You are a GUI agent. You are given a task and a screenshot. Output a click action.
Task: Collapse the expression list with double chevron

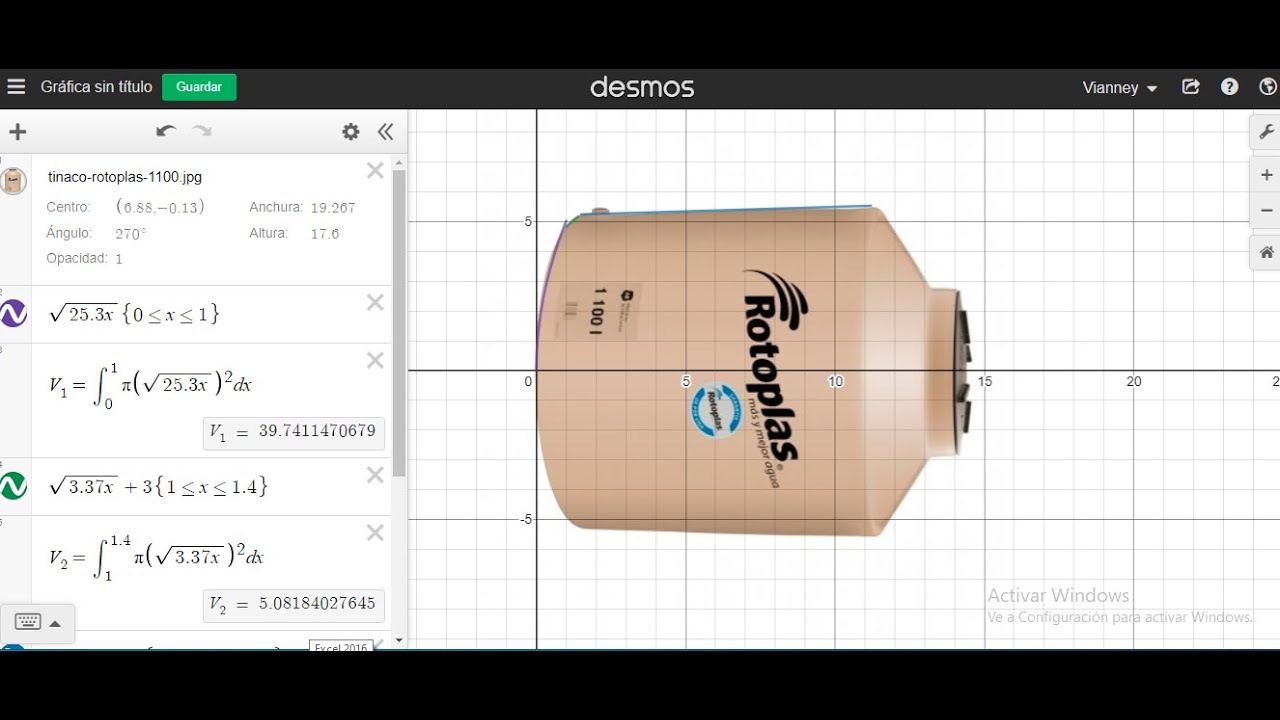coord(385,132)
